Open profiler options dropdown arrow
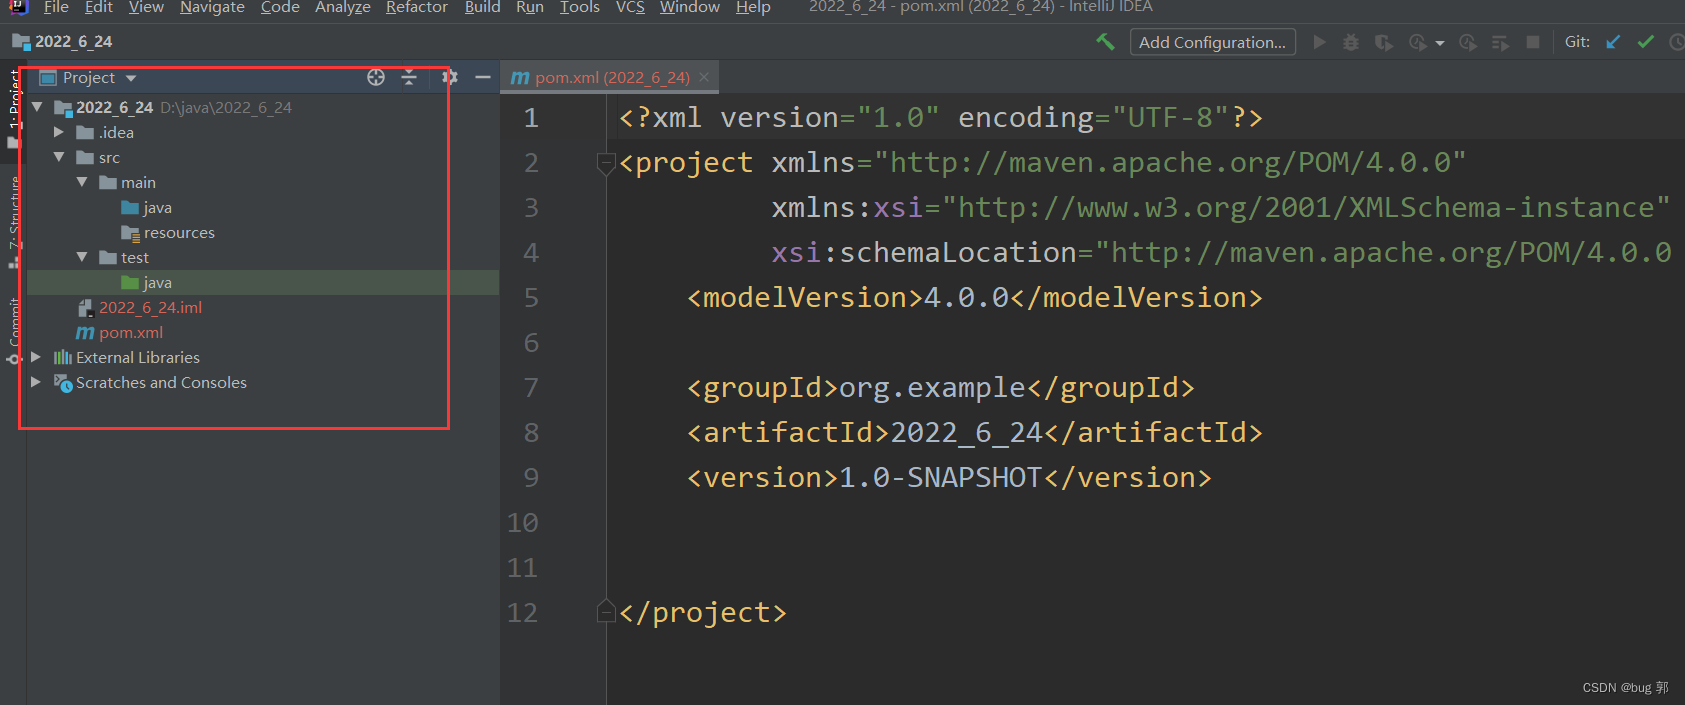 (1440, 43)
